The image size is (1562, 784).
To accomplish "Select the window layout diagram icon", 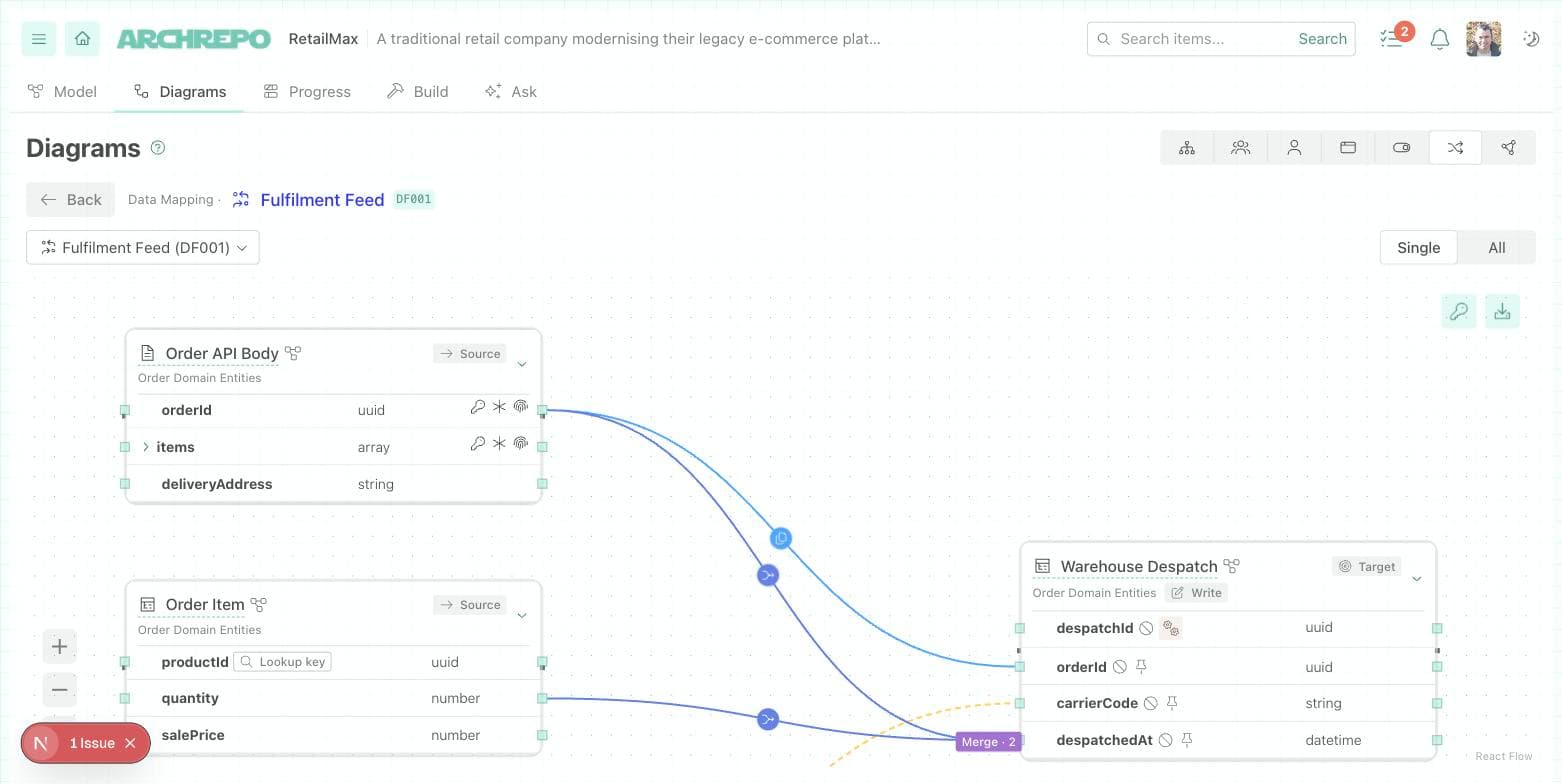I will 1348,148.
